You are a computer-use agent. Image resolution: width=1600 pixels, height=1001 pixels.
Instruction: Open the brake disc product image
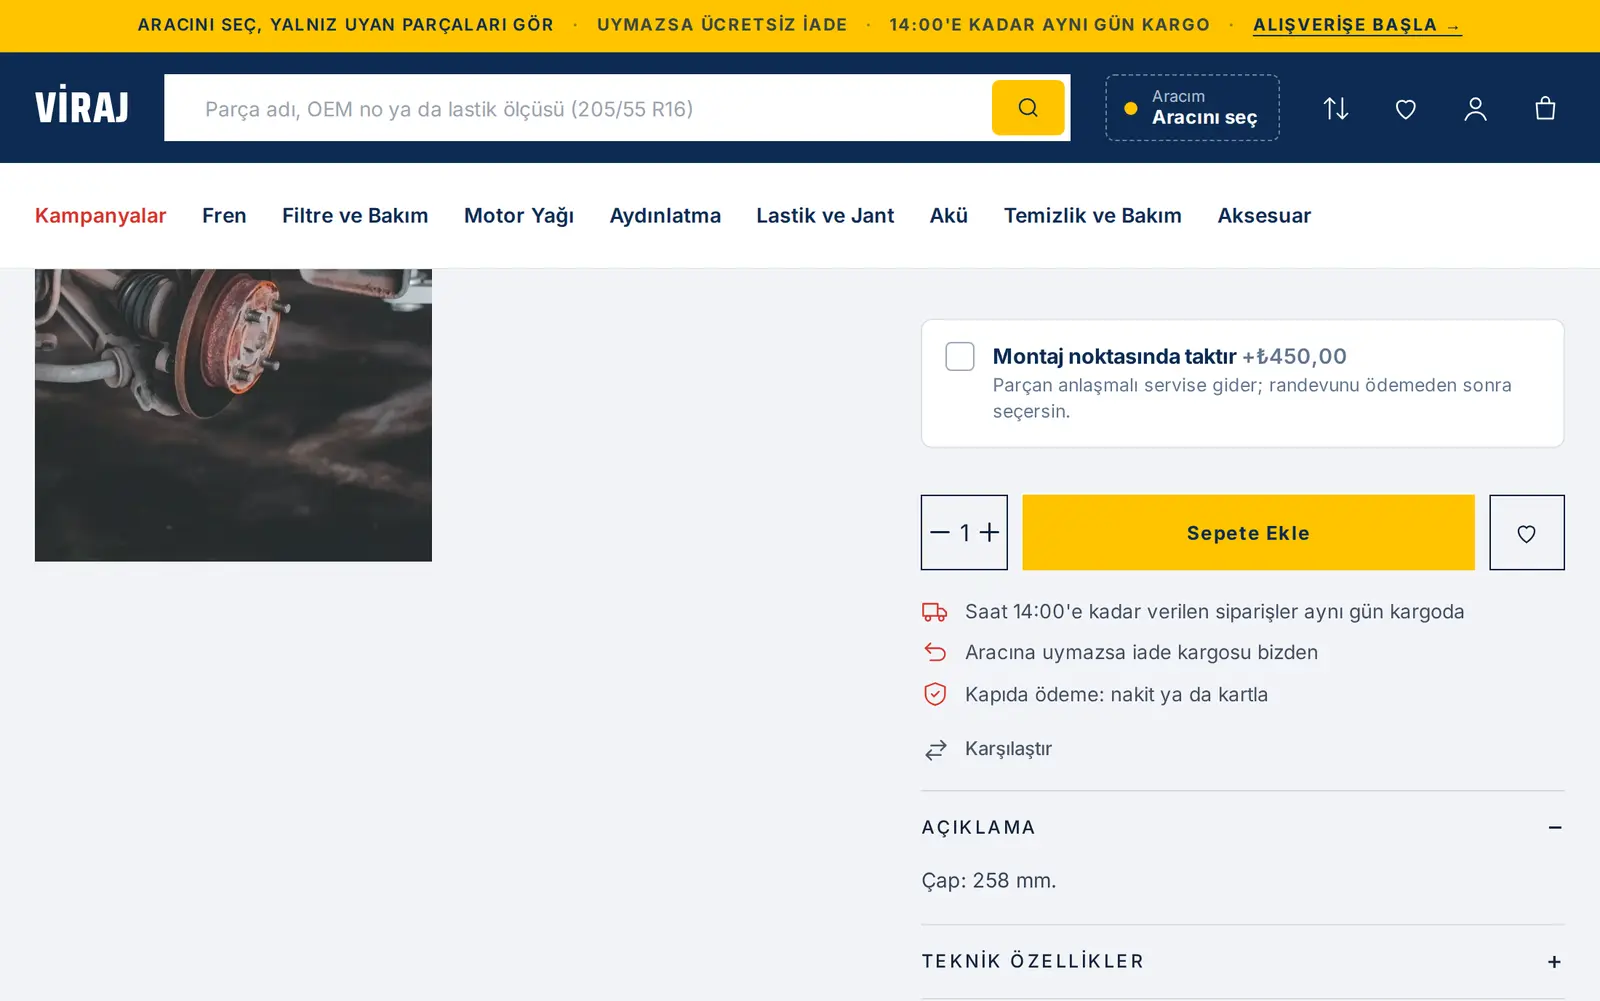233,415
